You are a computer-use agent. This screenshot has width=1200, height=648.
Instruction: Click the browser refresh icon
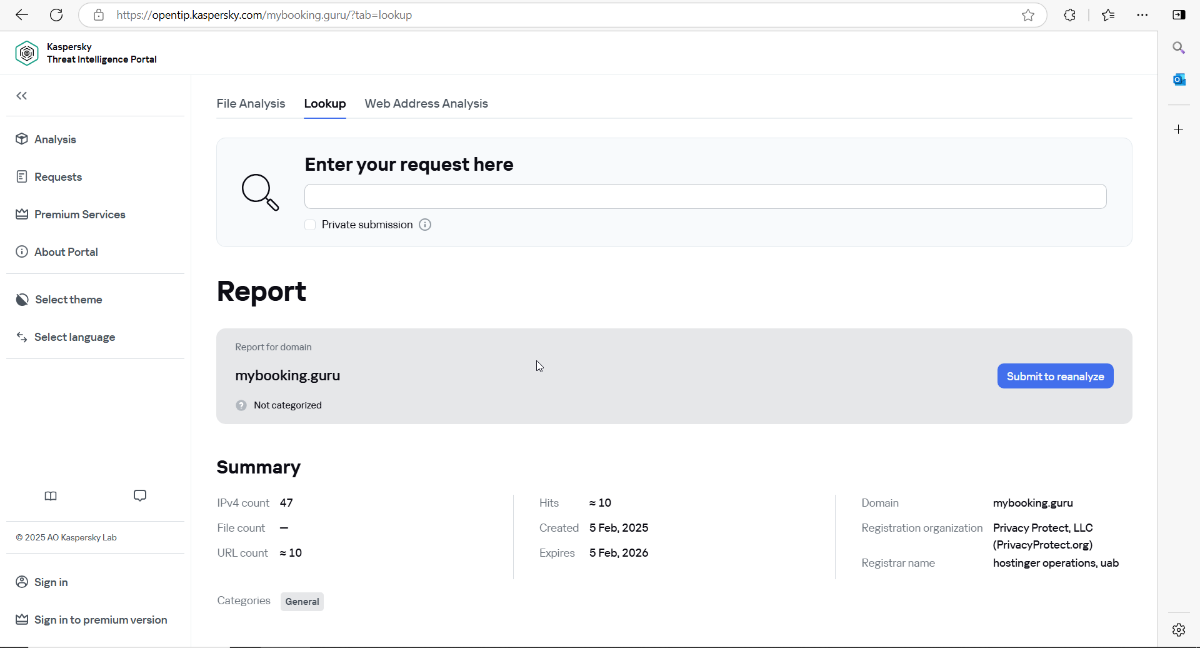(x=56, y=15)
